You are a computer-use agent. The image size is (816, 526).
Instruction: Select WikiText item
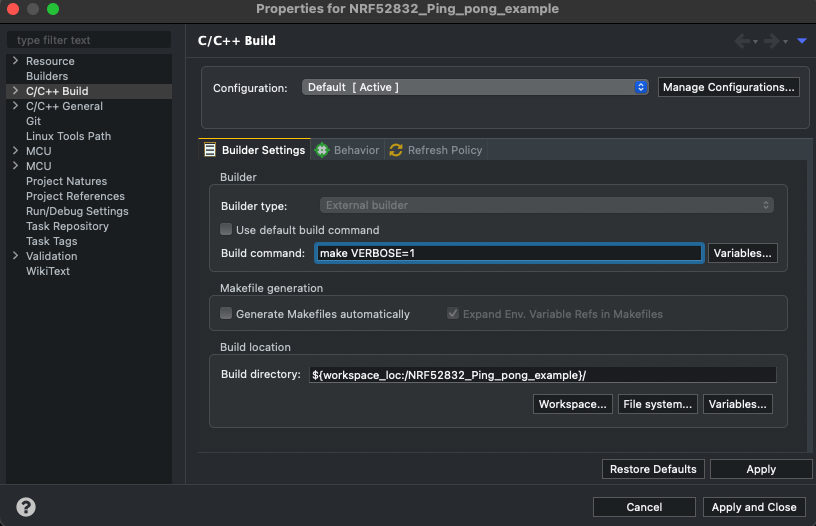(x=48, y=271)
